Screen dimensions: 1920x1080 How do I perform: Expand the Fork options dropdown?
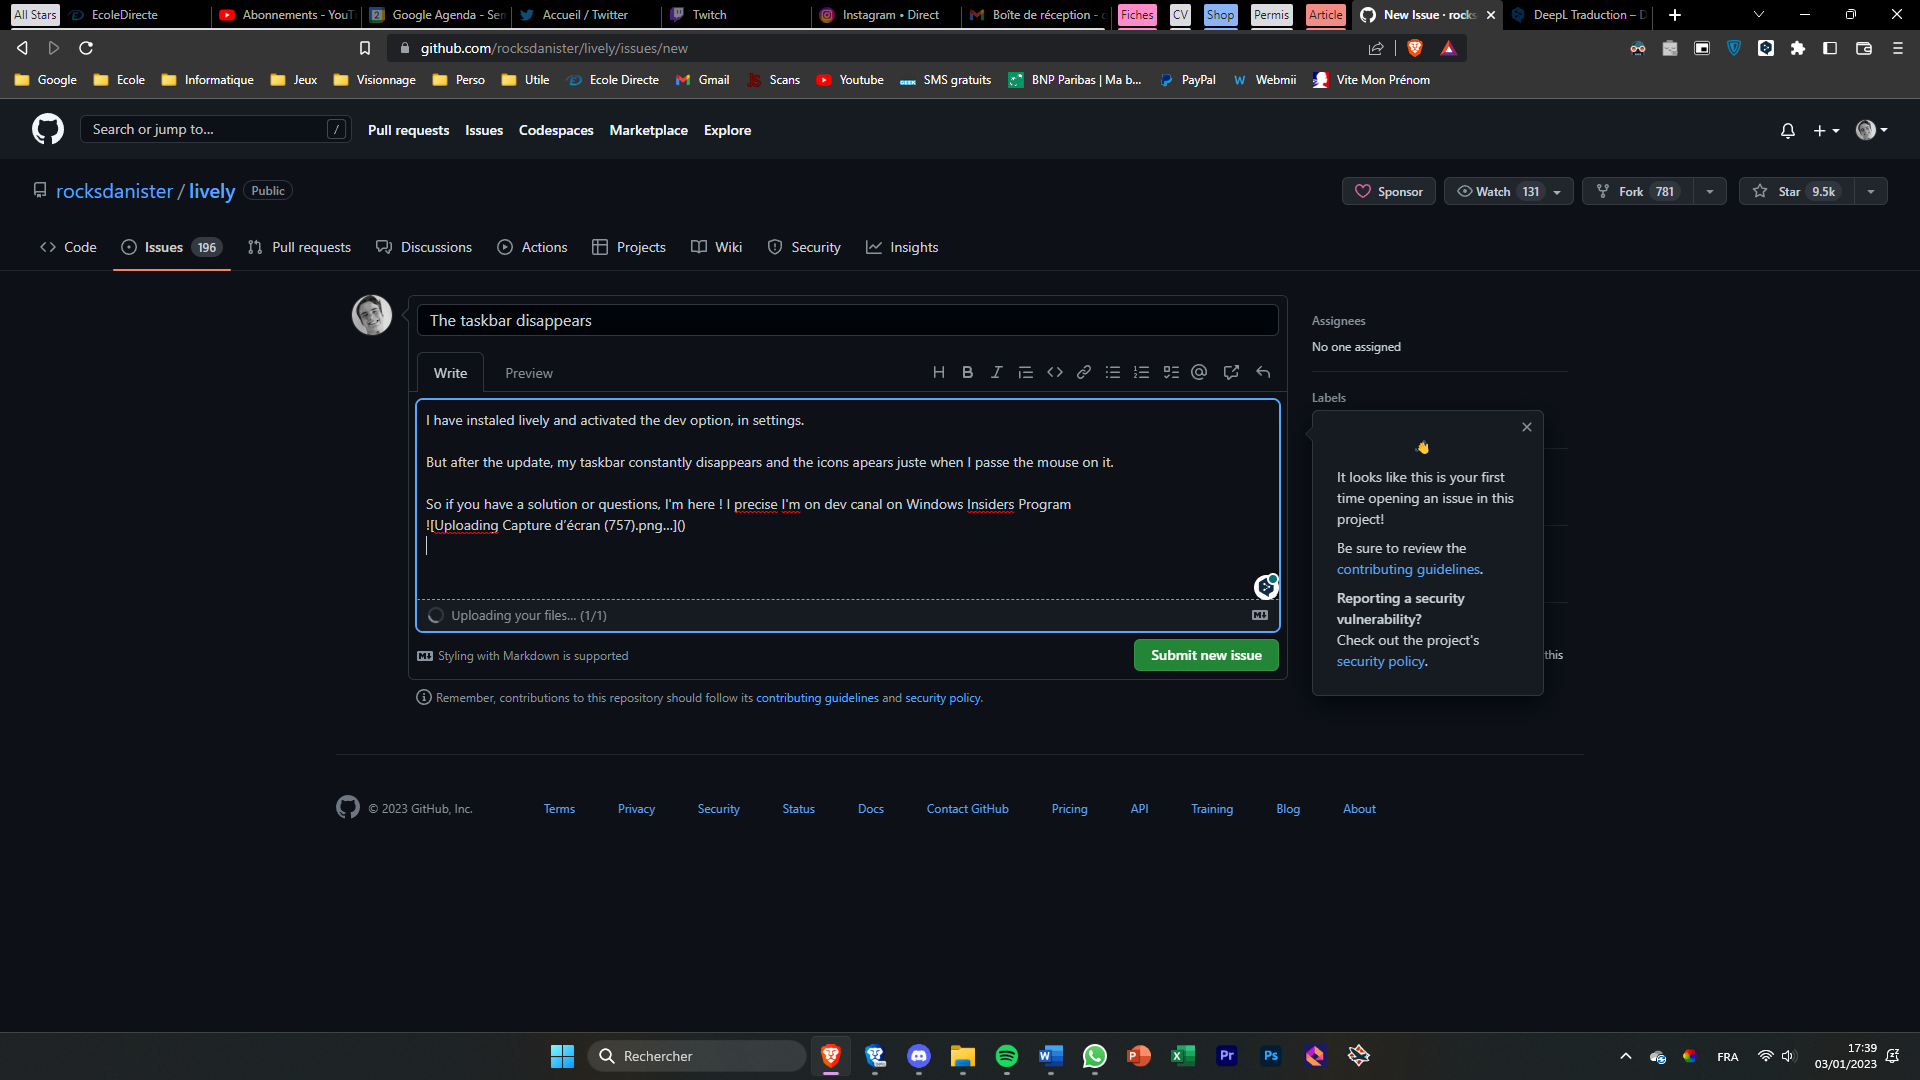[1710, 191]
